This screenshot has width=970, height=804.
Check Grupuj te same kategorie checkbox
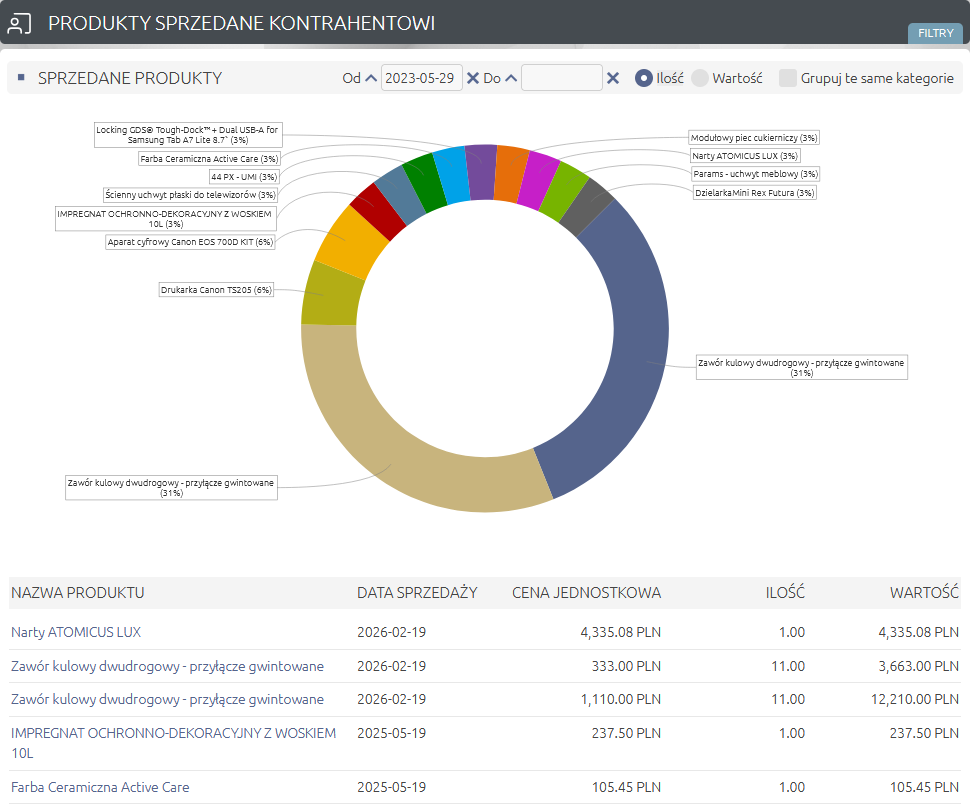click(788, 78)
